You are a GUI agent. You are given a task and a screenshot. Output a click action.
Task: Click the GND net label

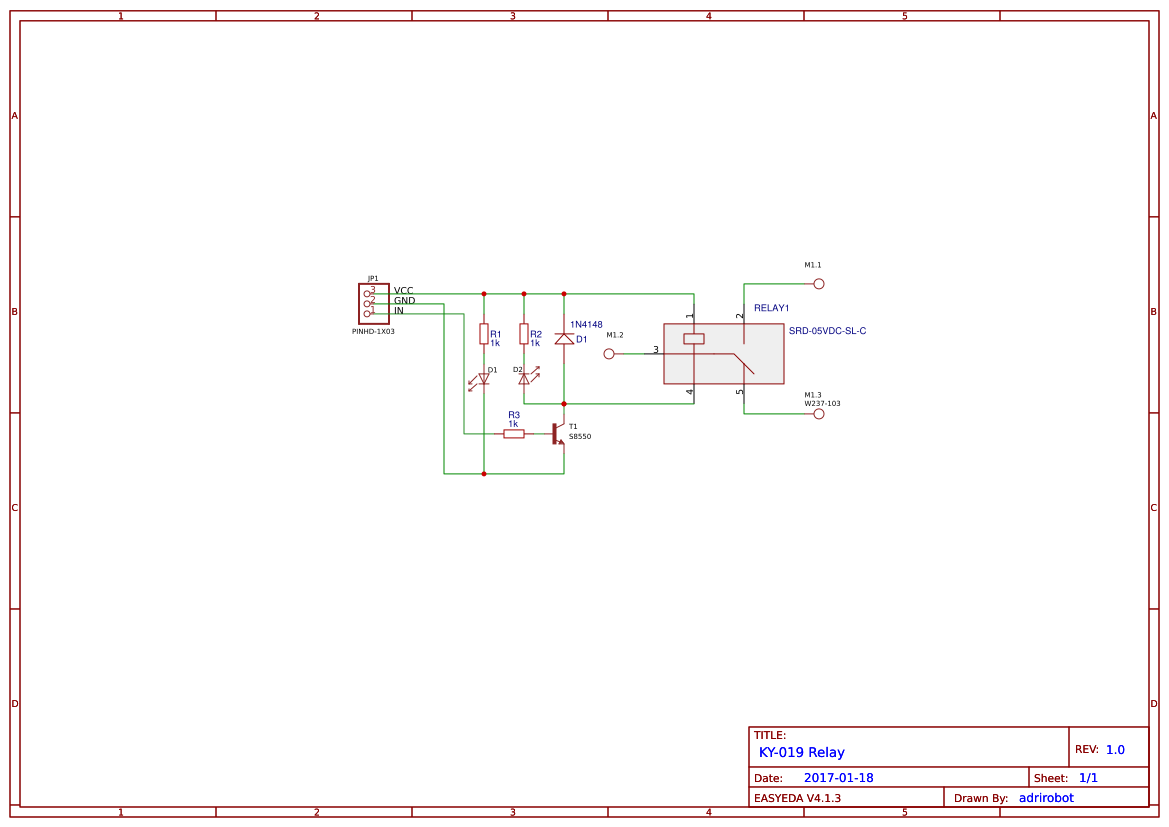tap(405, 301)
